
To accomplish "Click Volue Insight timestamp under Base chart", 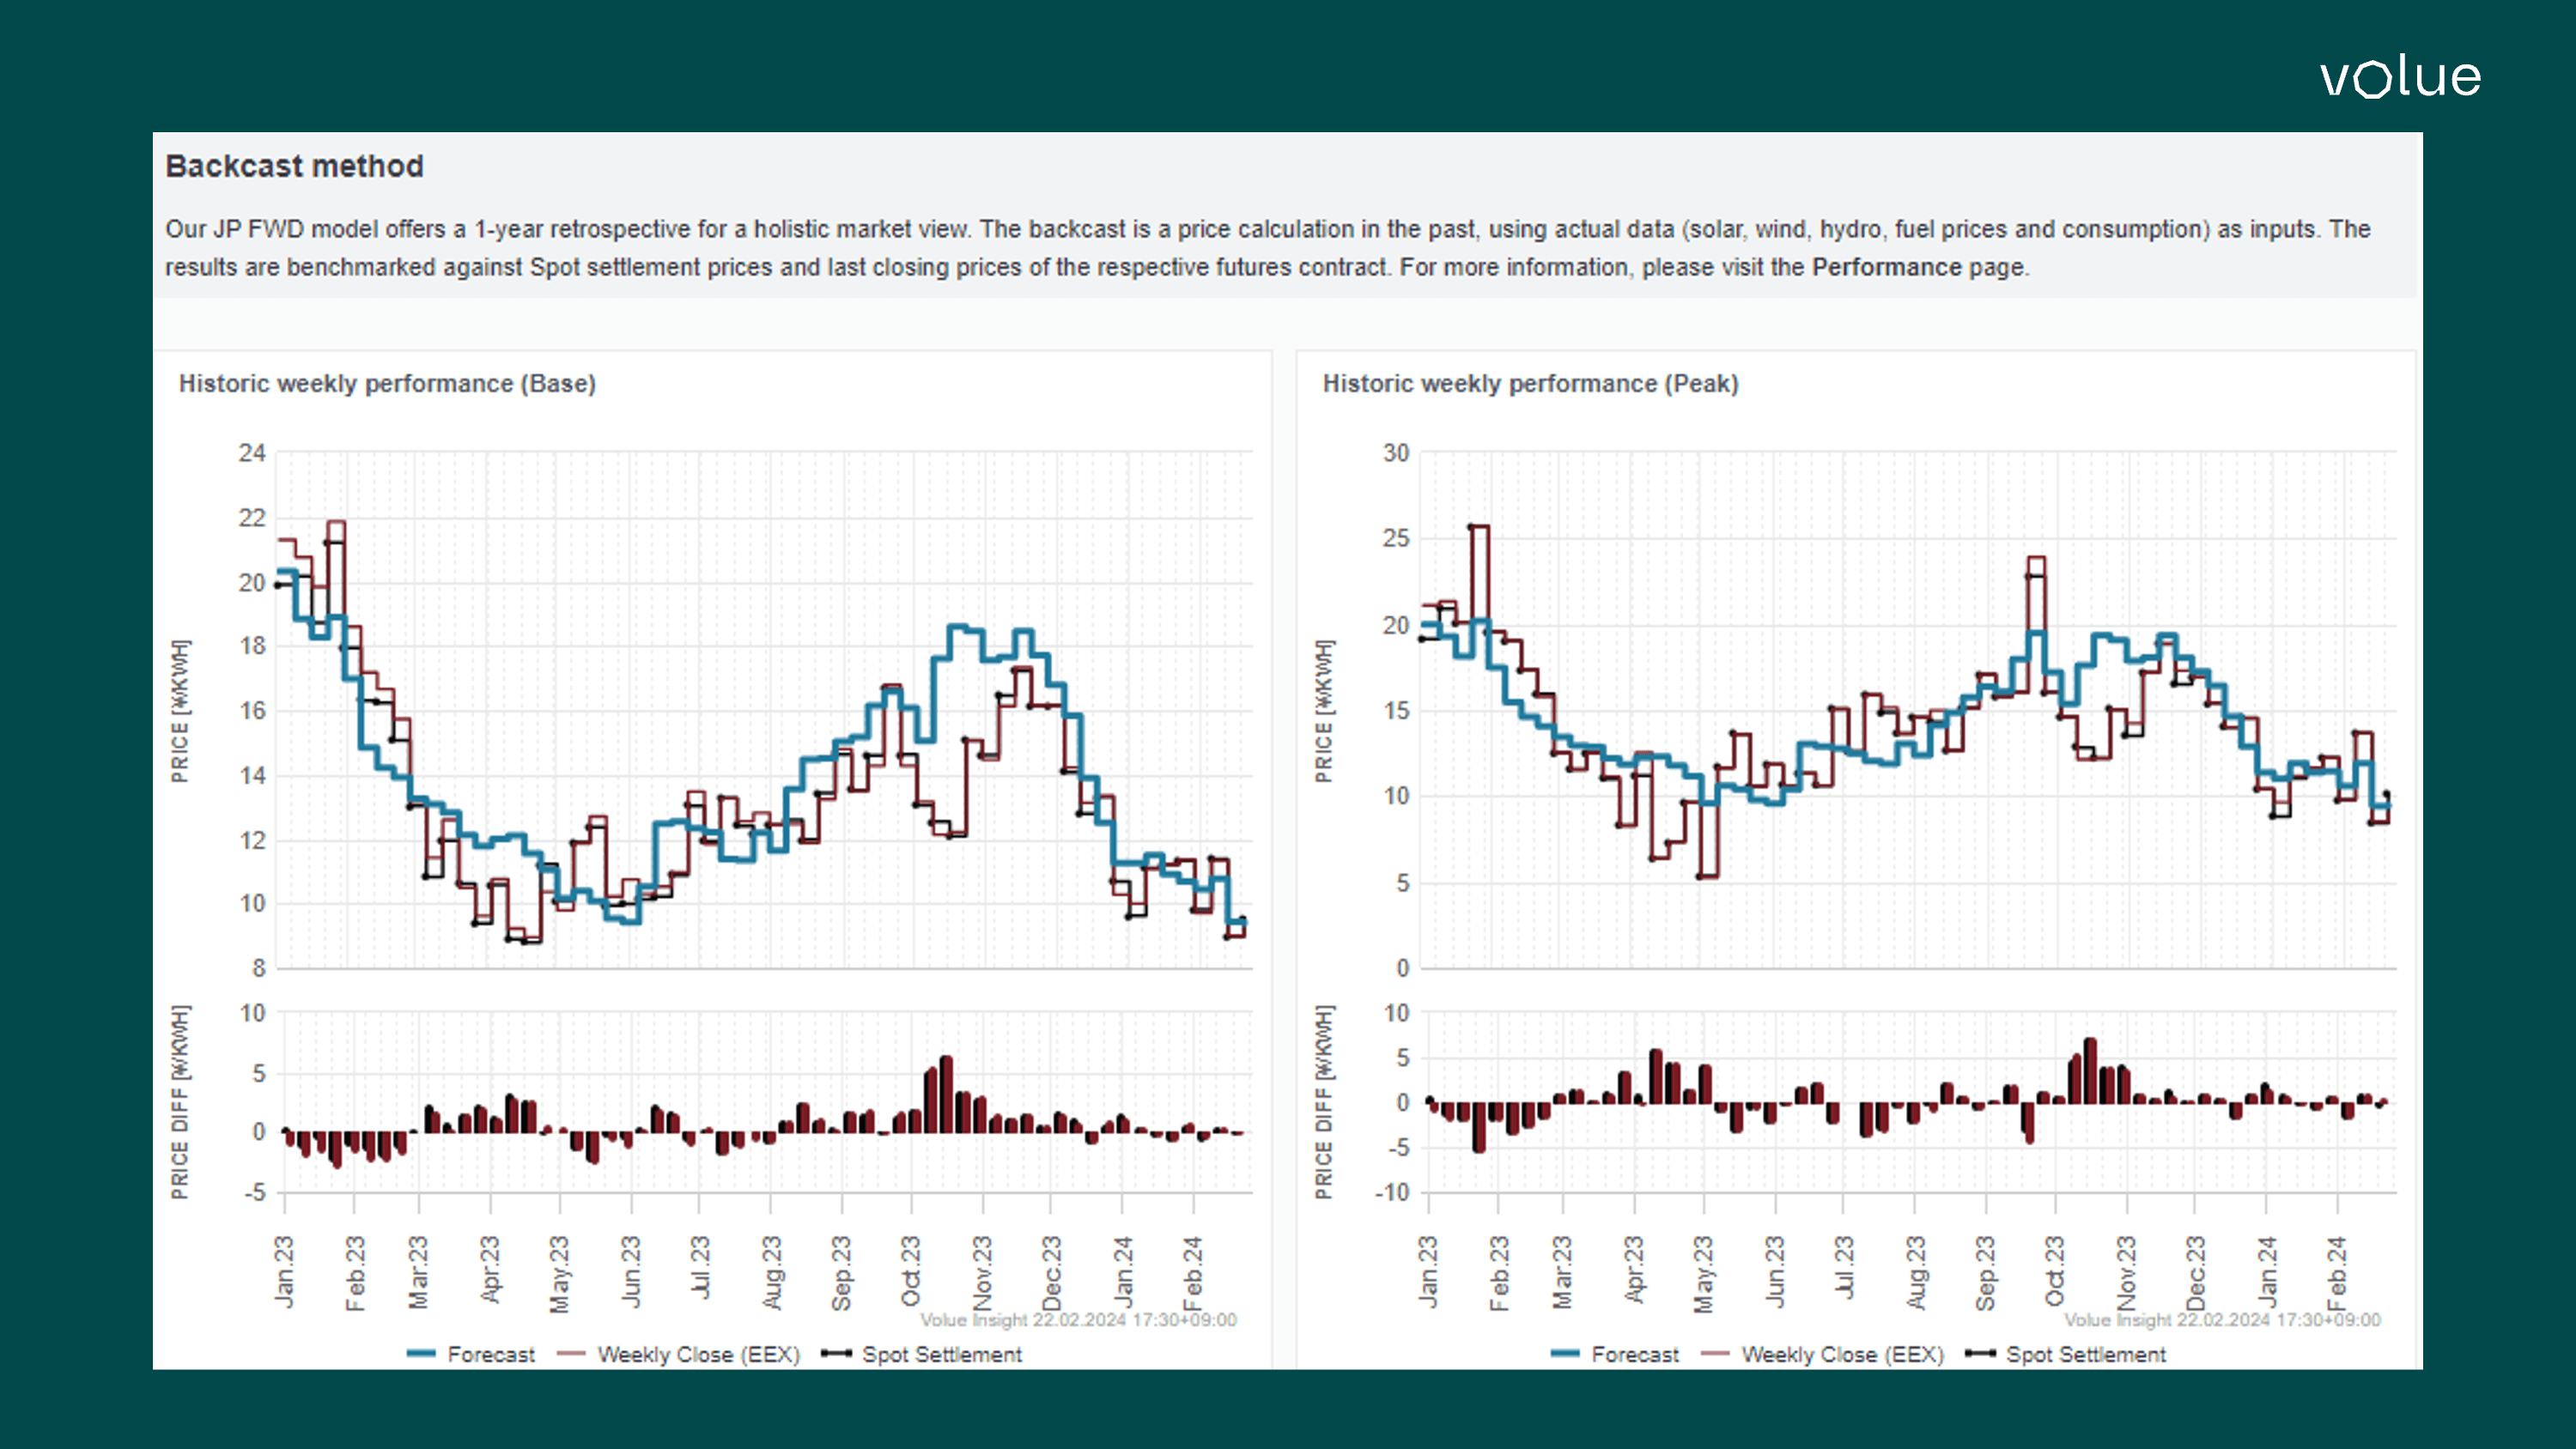I will [1078, 1320].
